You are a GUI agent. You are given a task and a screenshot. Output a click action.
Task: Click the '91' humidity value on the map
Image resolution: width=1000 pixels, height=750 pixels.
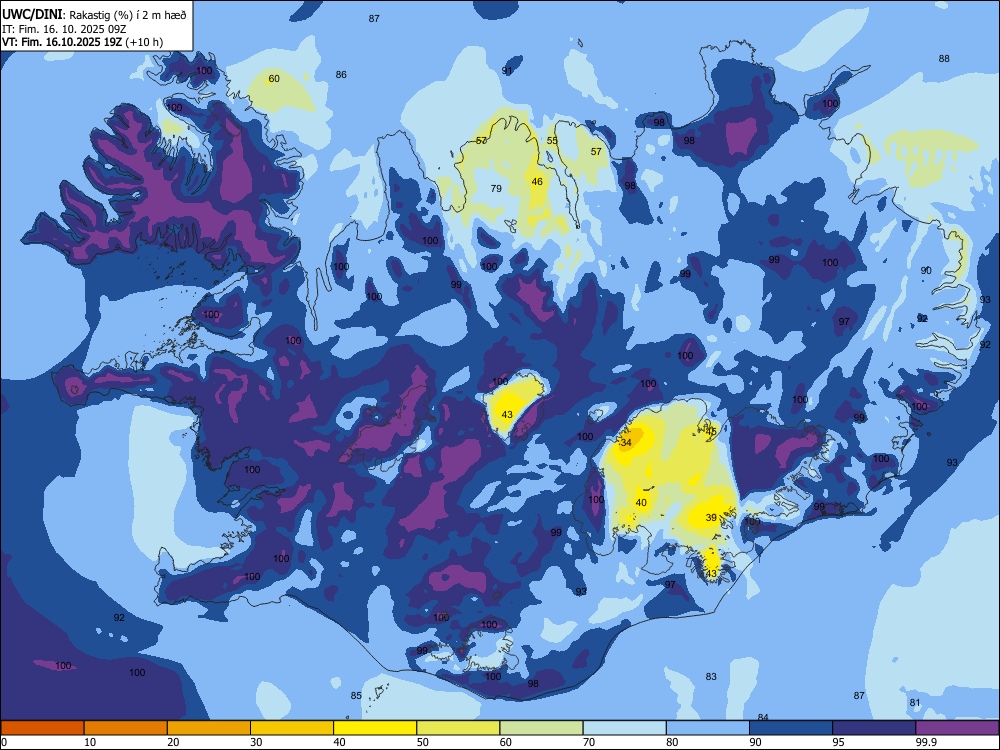[507, 71]
